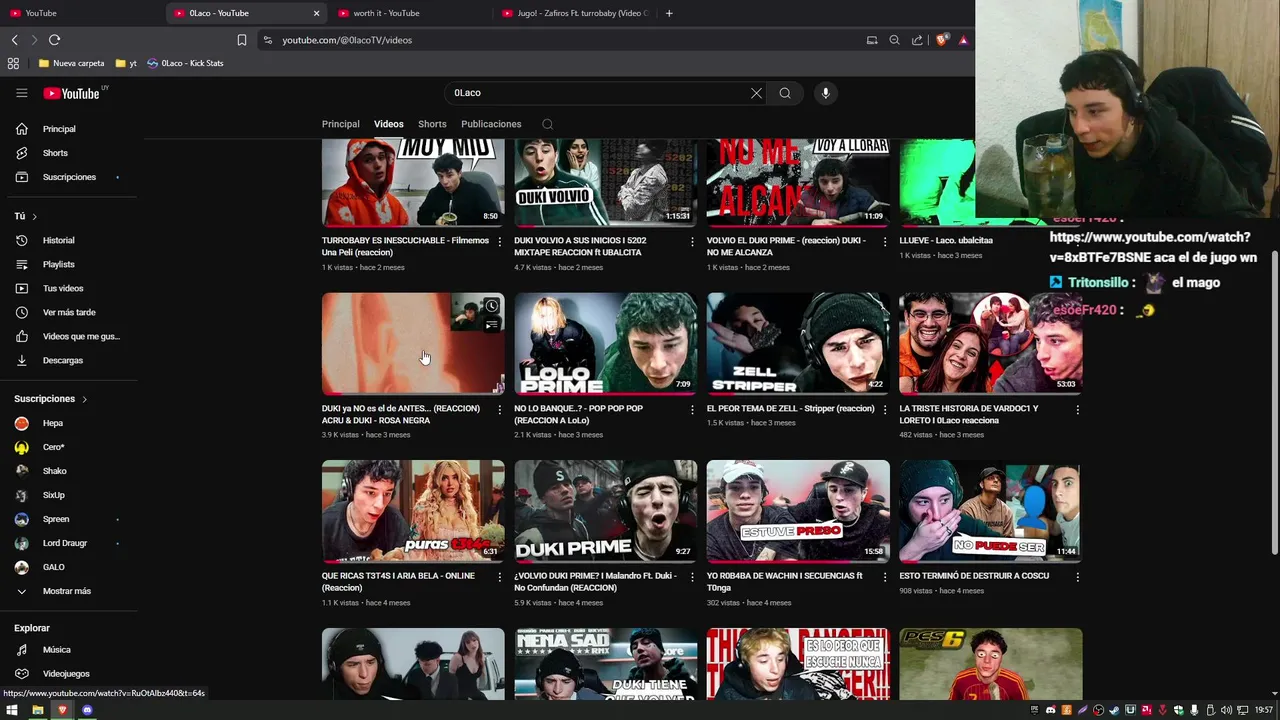Viewport: 1280px width, 720px height.
Task: Open a new browser tab
Action: [669, 13]
